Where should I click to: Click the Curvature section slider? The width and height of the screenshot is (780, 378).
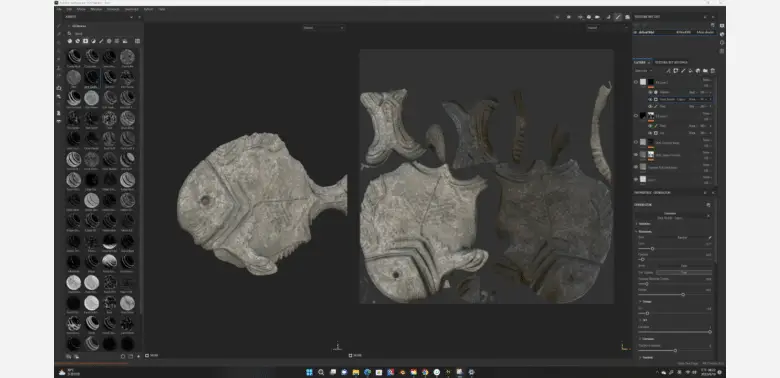click(x=675, y=351)
